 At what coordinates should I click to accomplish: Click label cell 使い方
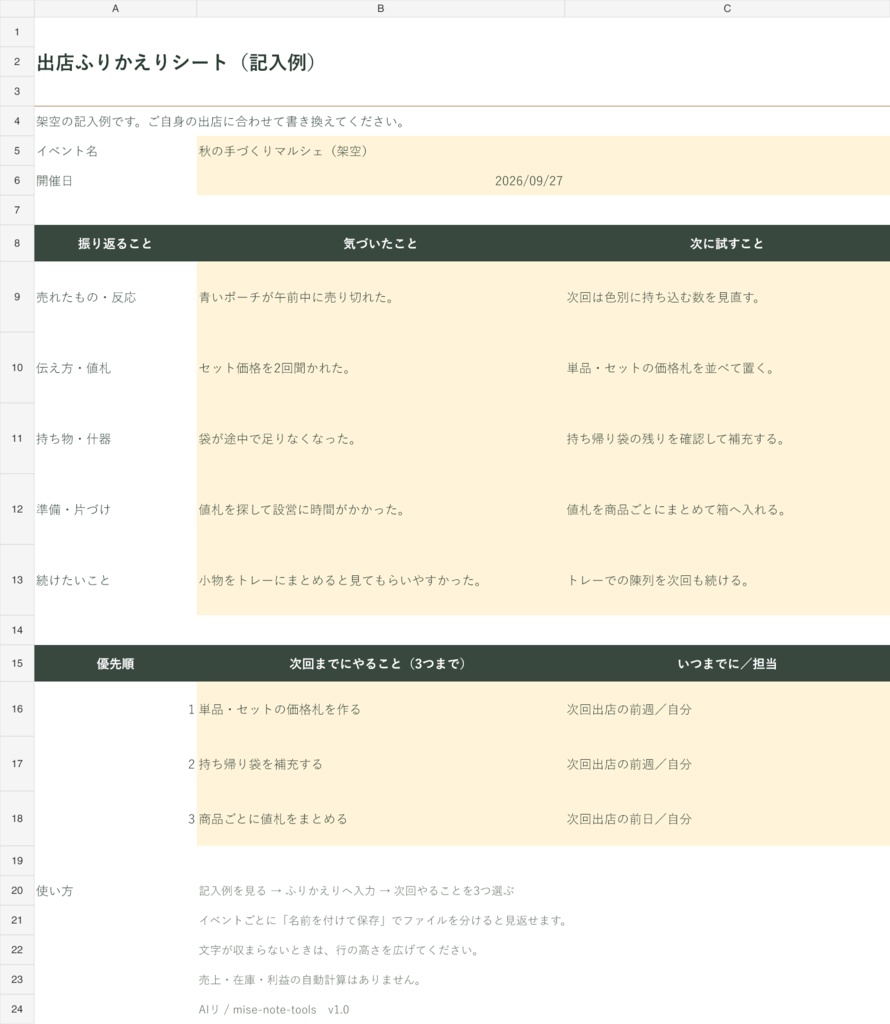tap(116, 891)
